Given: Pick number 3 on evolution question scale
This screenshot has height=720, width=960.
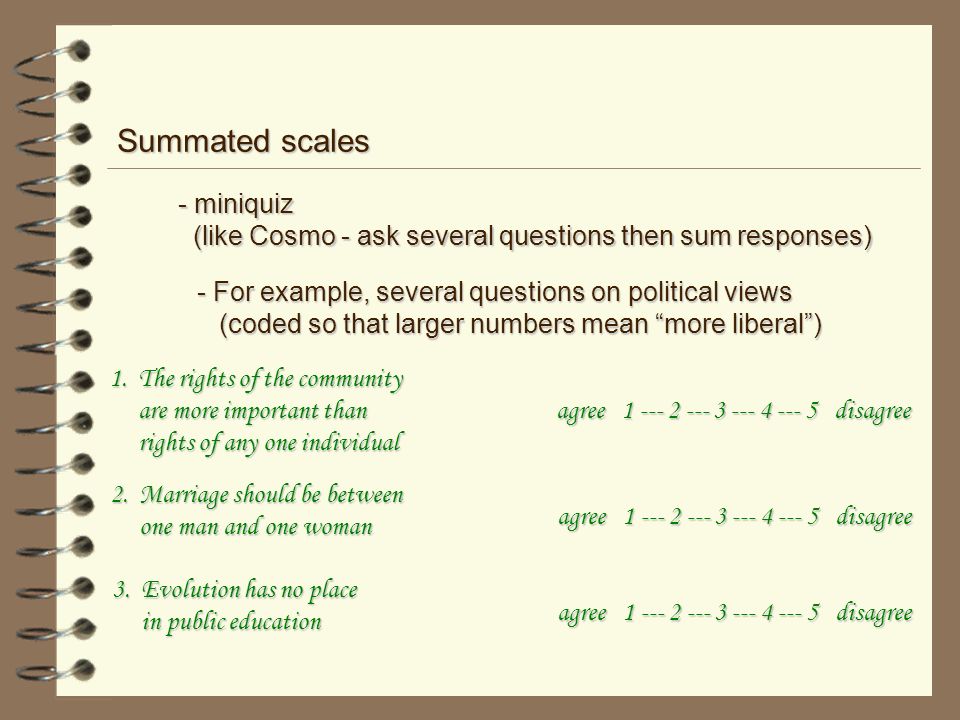Looking at the screenshot, I should click(721, 612).
